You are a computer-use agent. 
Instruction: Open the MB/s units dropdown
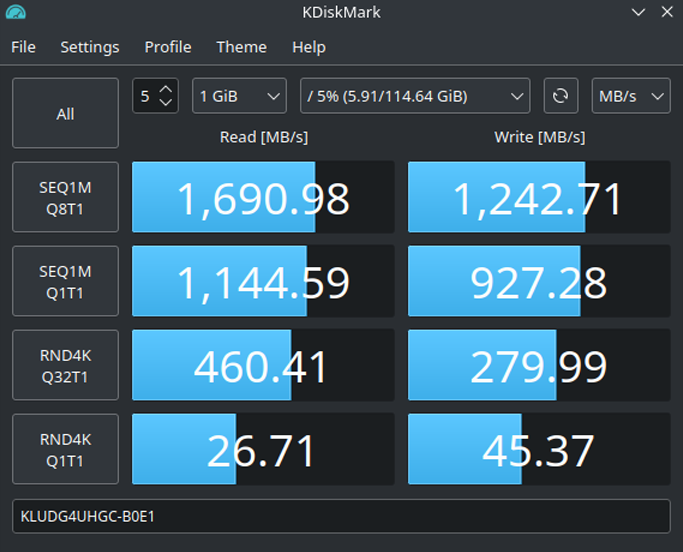(630, 96)
